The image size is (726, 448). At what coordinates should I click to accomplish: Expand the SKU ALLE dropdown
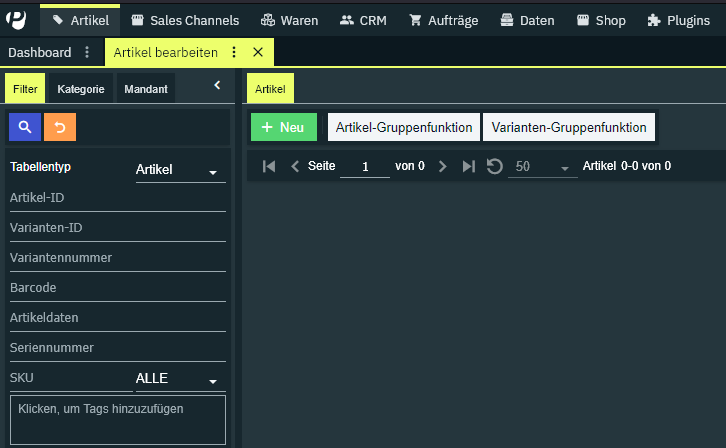pyautogui.click(x=179, y=379)
